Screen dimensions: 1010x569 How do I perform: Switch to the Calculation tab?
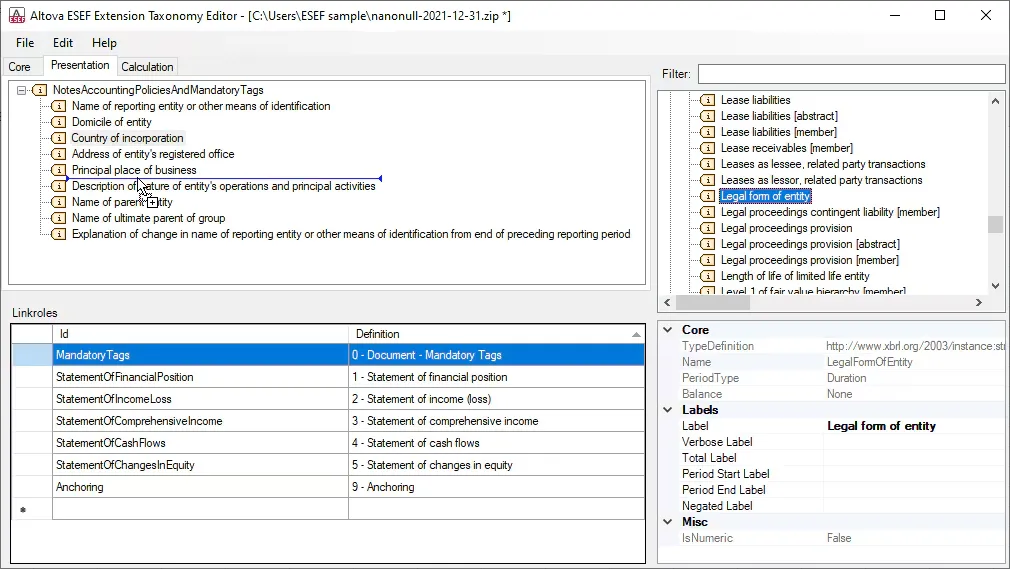(147, 67)
